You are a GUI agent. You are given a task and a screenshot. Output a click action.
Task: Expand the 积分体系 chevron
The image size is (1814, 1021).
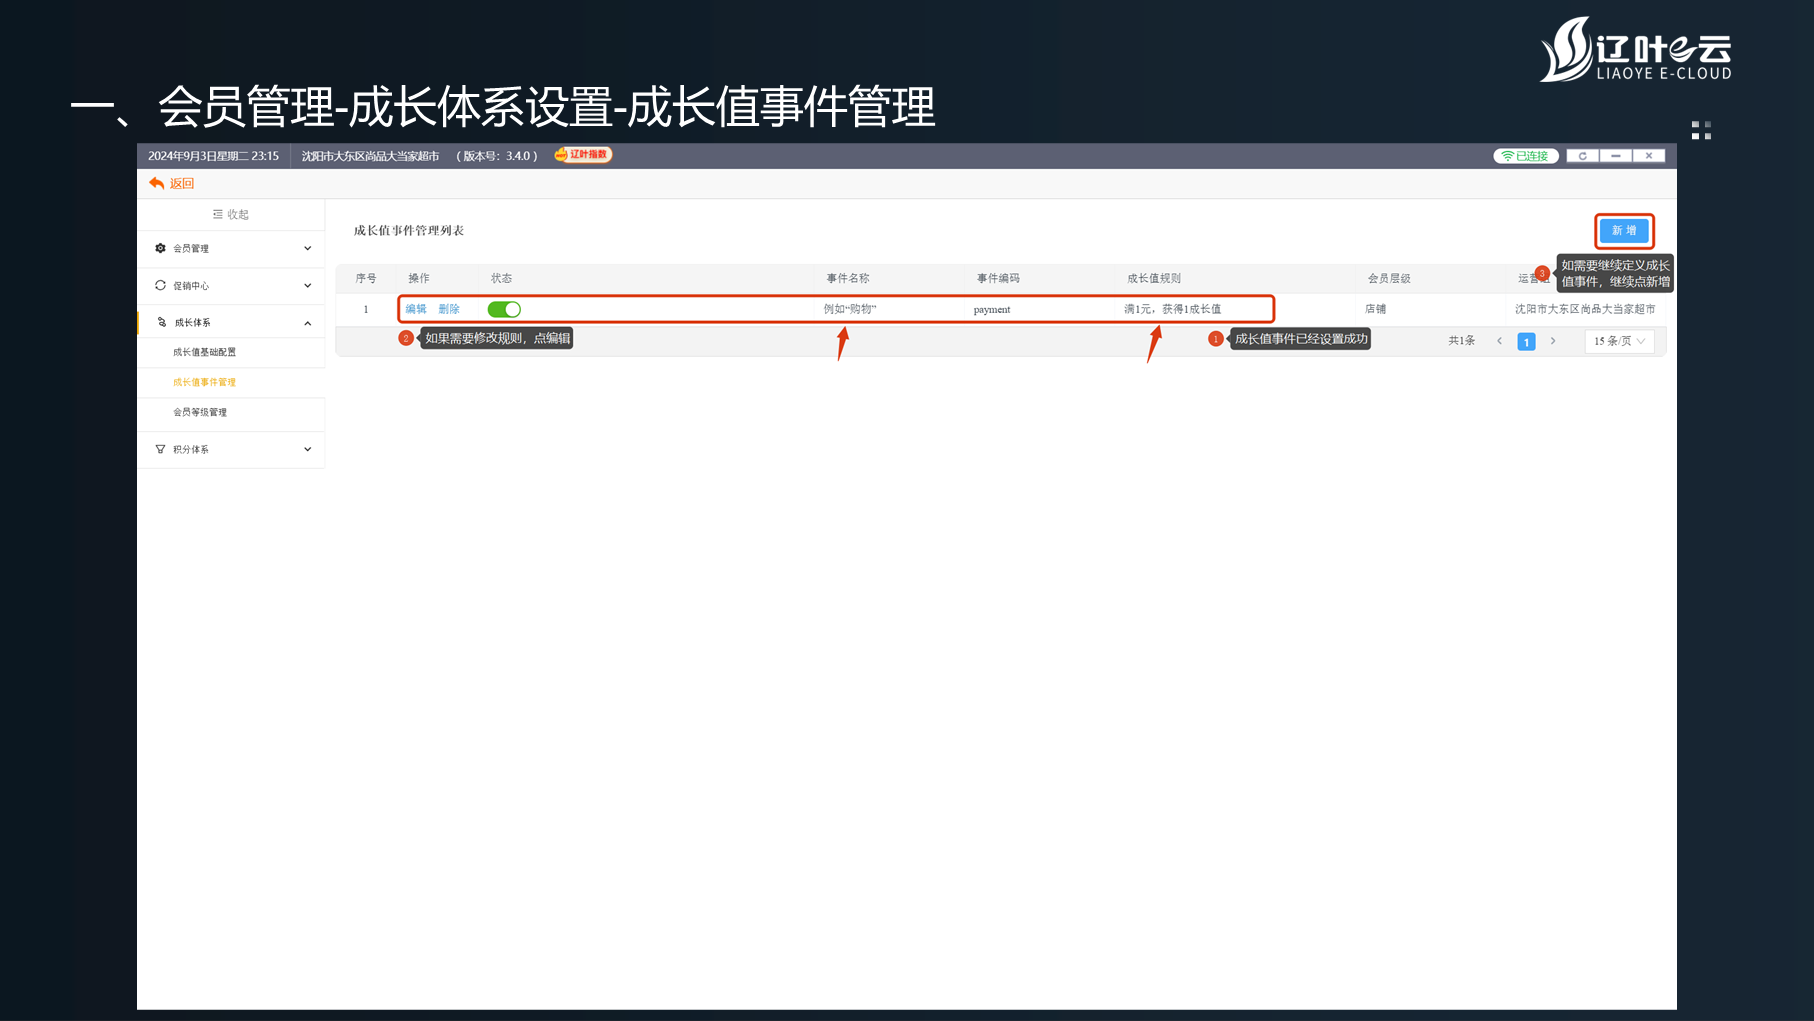pyautogui.click(x=307, y=449)
